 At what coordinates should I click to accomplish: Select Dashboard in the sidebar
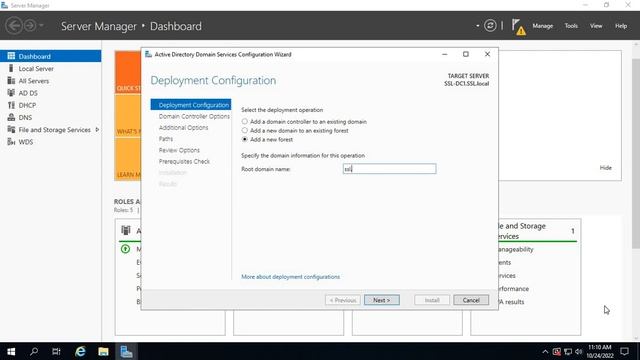click(51, 56)
